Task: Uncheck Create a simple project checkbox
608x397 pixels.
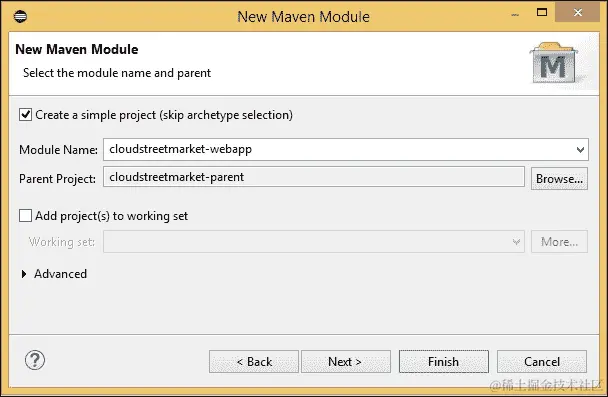Action: pyautogui.click(x=26, y=115)
